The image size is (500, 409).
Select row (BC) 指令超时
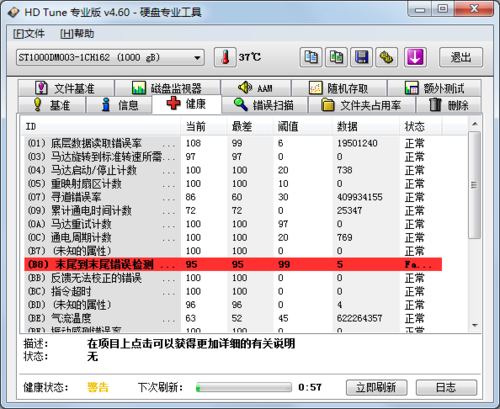click(x=233, y=291)
